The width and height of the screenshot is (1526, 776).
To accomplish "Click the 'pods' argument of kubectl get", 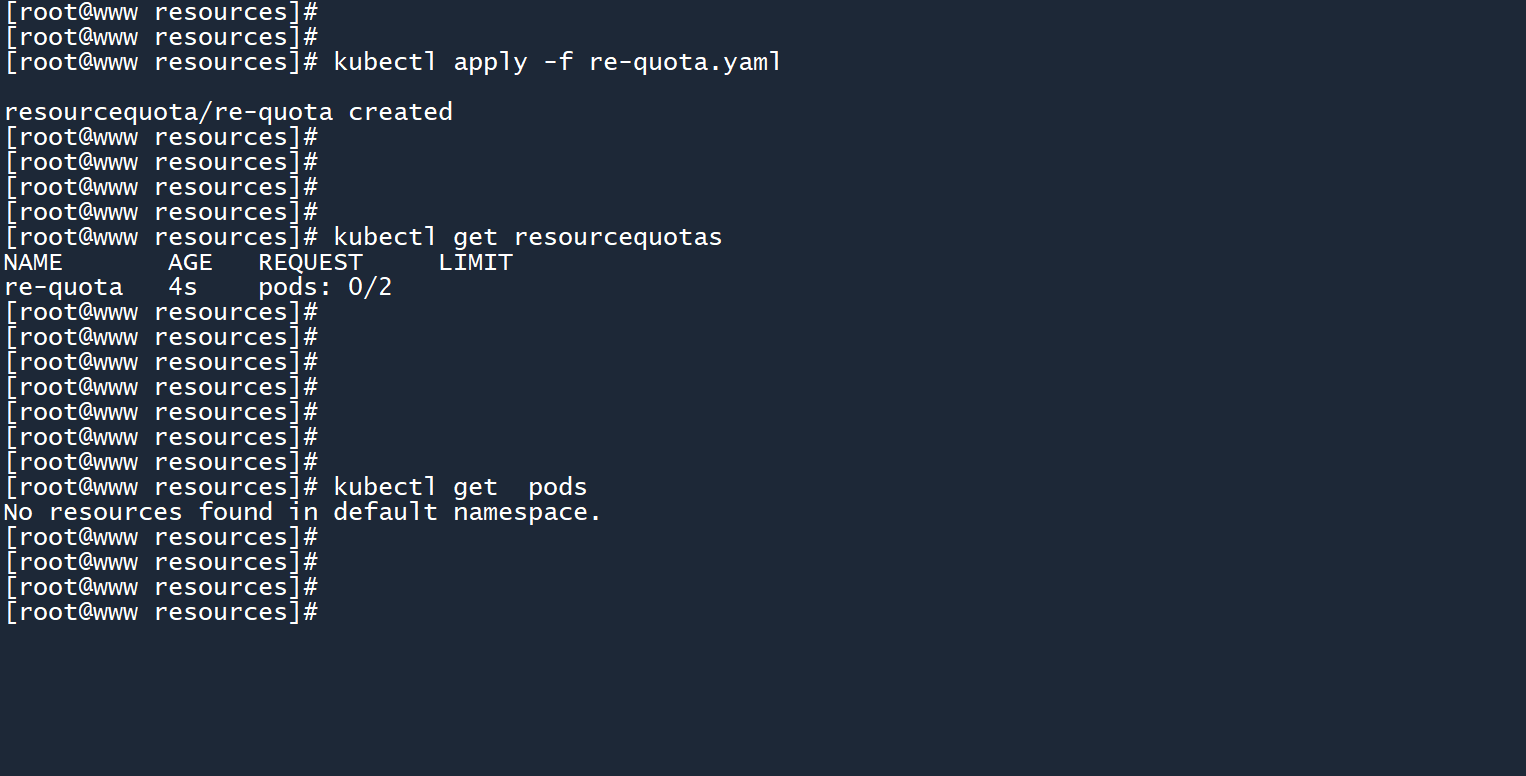I will (557, 487).
